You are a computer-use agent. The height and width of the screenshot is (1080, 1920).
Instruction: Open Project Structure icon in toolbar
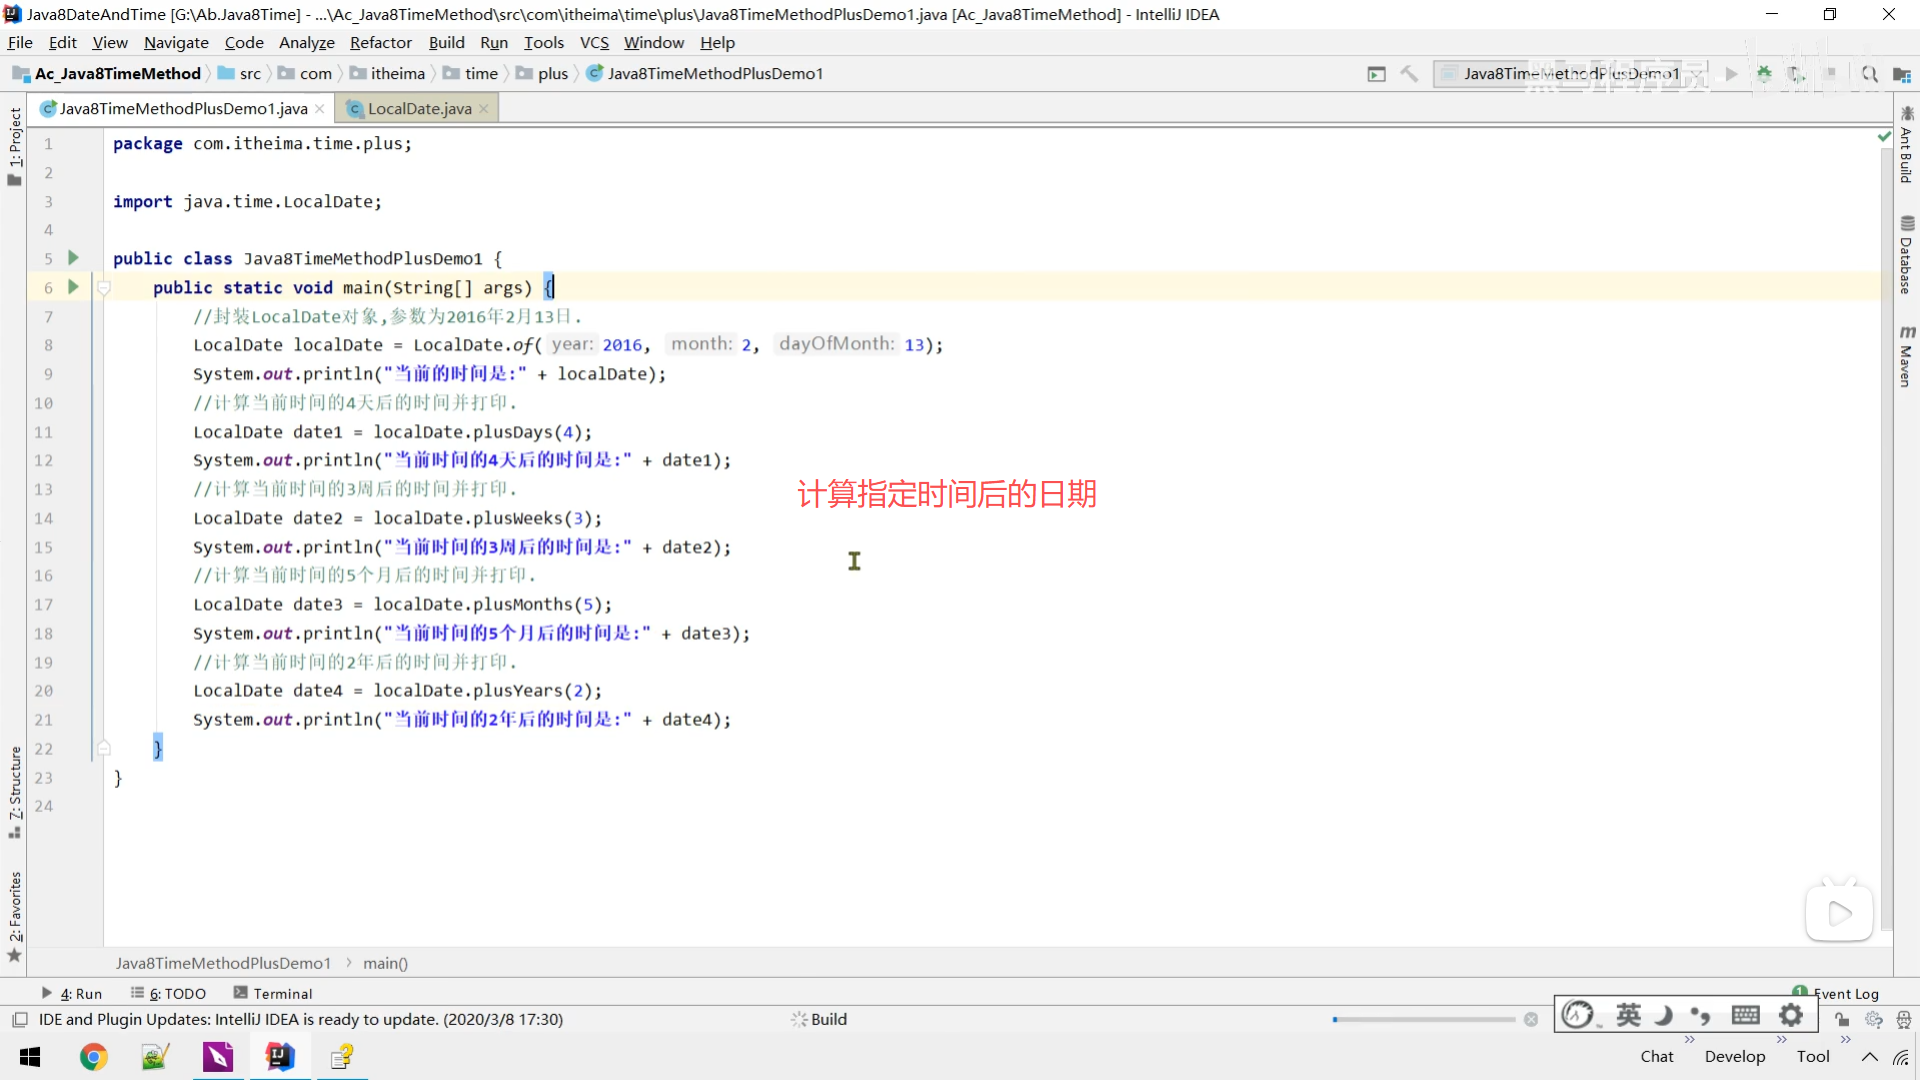point(1901,74)
